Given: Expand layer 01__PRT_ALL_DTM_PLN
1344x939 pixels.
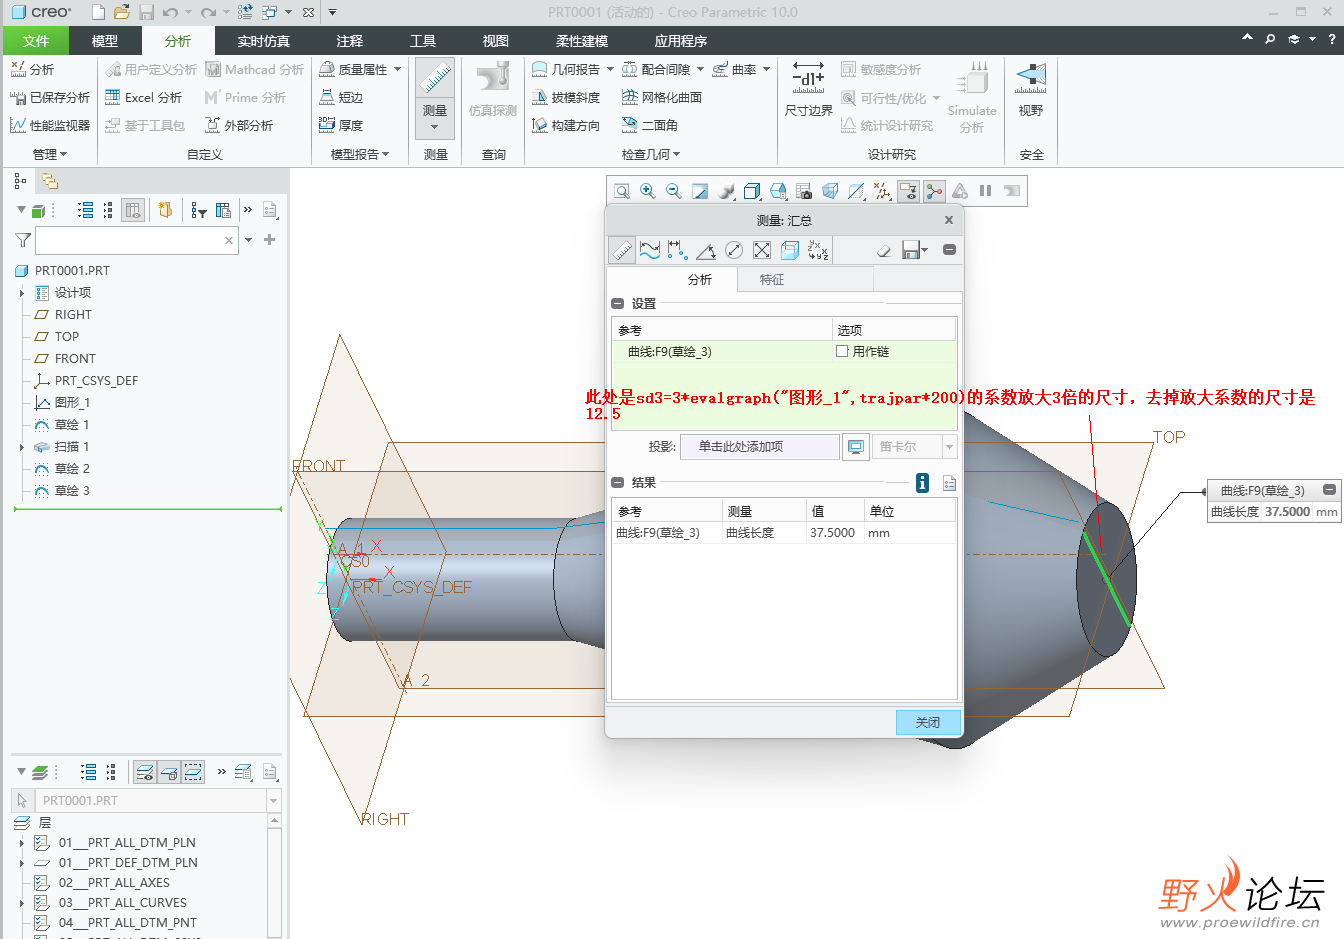Looking at the screenshot, I should click(22, 843).
